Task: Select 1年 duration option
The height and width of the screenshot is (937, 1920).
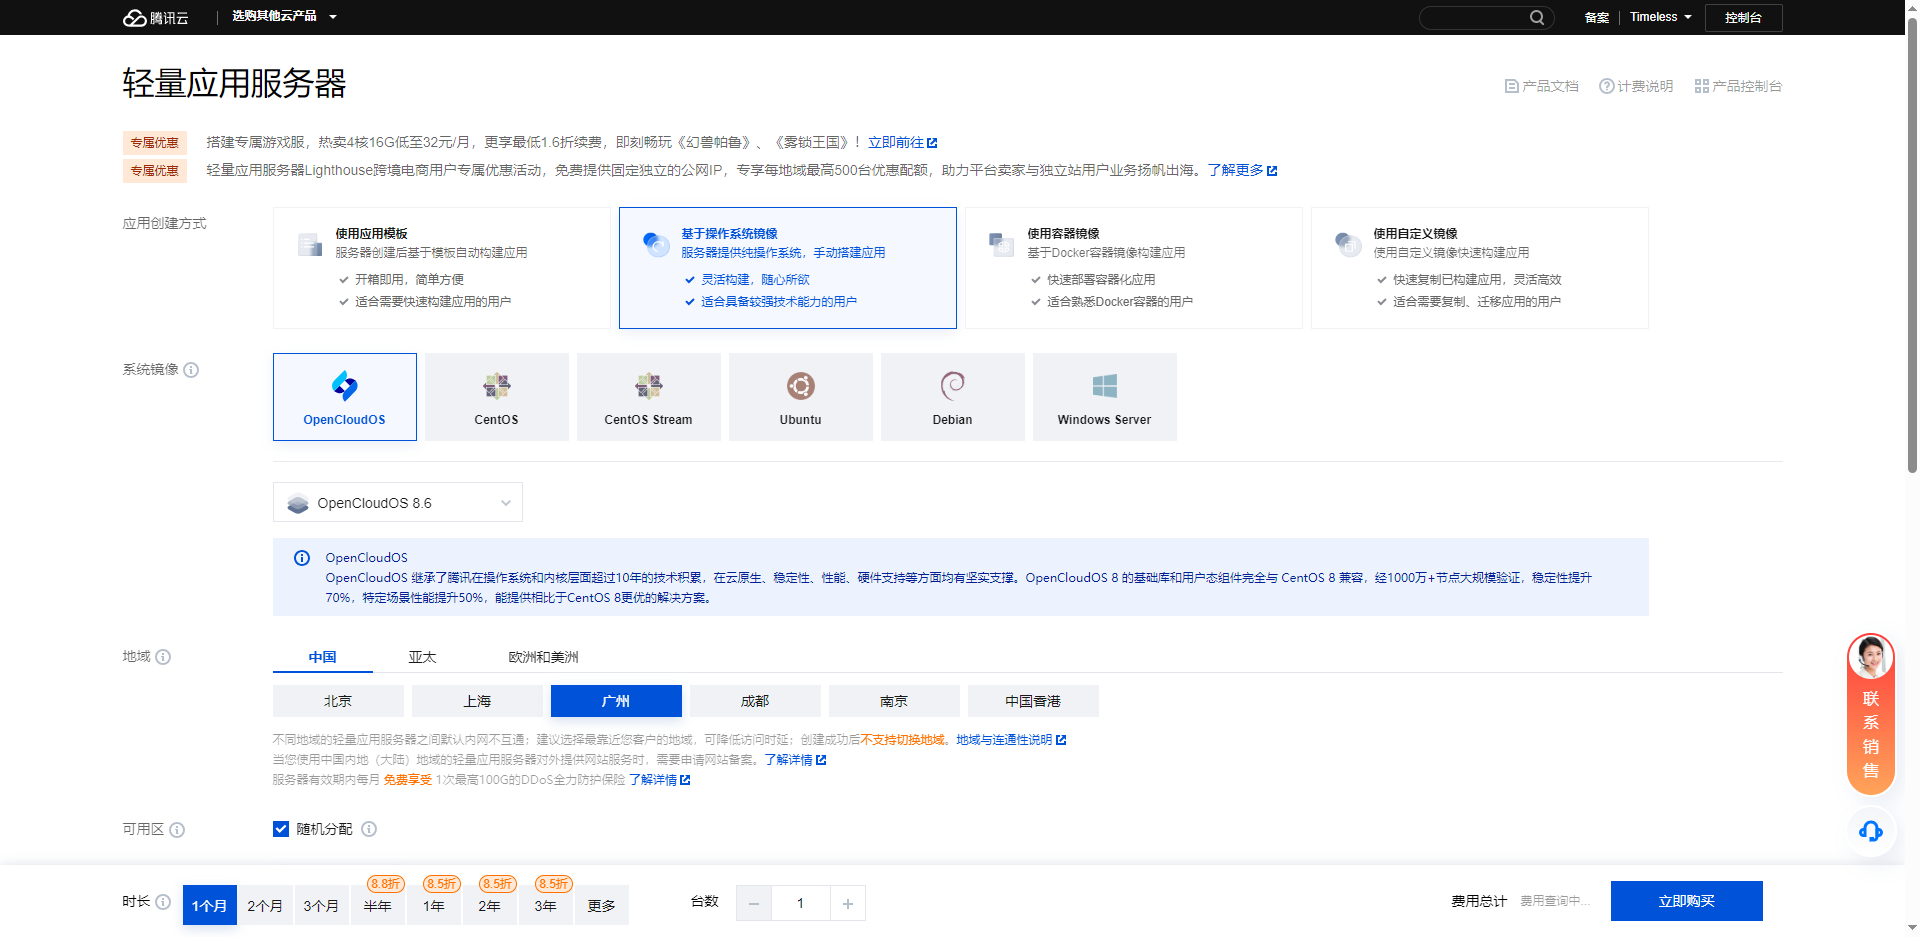Action: click(x=433, y=905)
